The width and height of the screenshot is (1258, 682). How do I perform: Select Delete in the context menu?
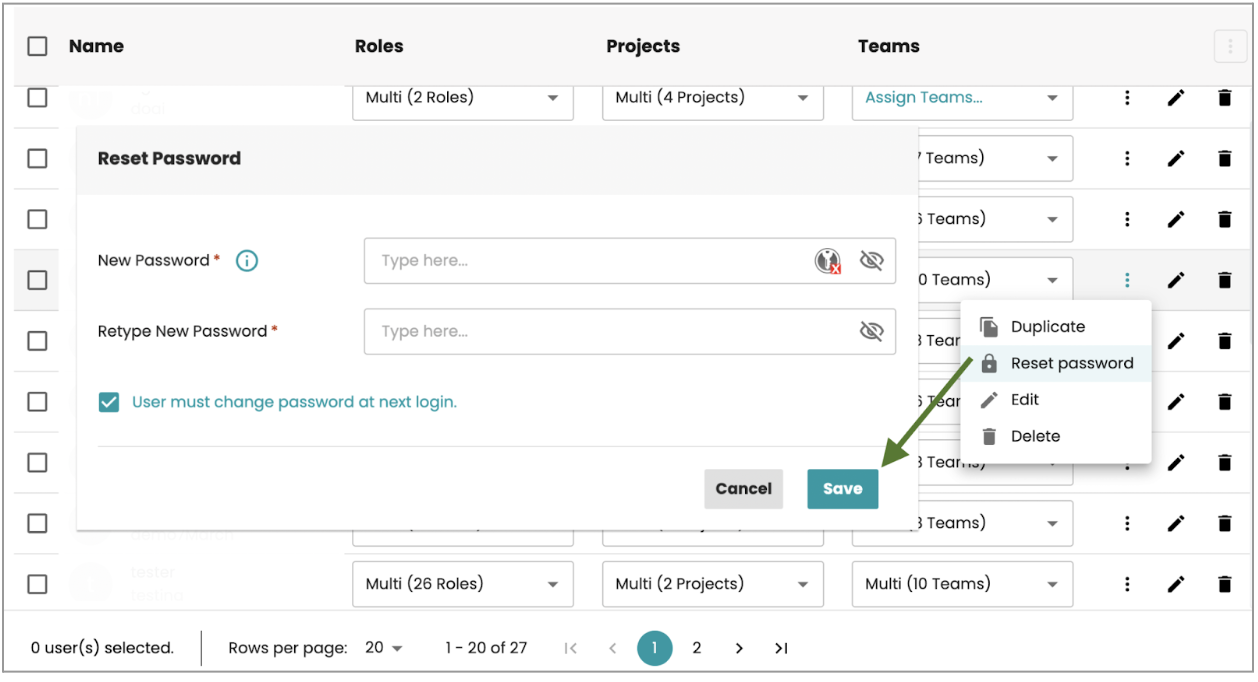1035,436
